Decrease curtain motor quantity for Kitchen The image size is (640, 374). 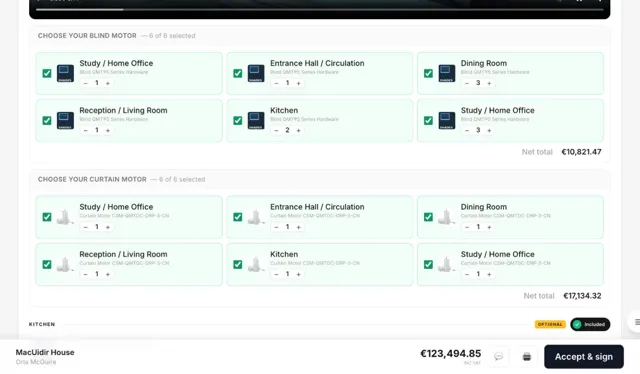[x=276, y=274]
